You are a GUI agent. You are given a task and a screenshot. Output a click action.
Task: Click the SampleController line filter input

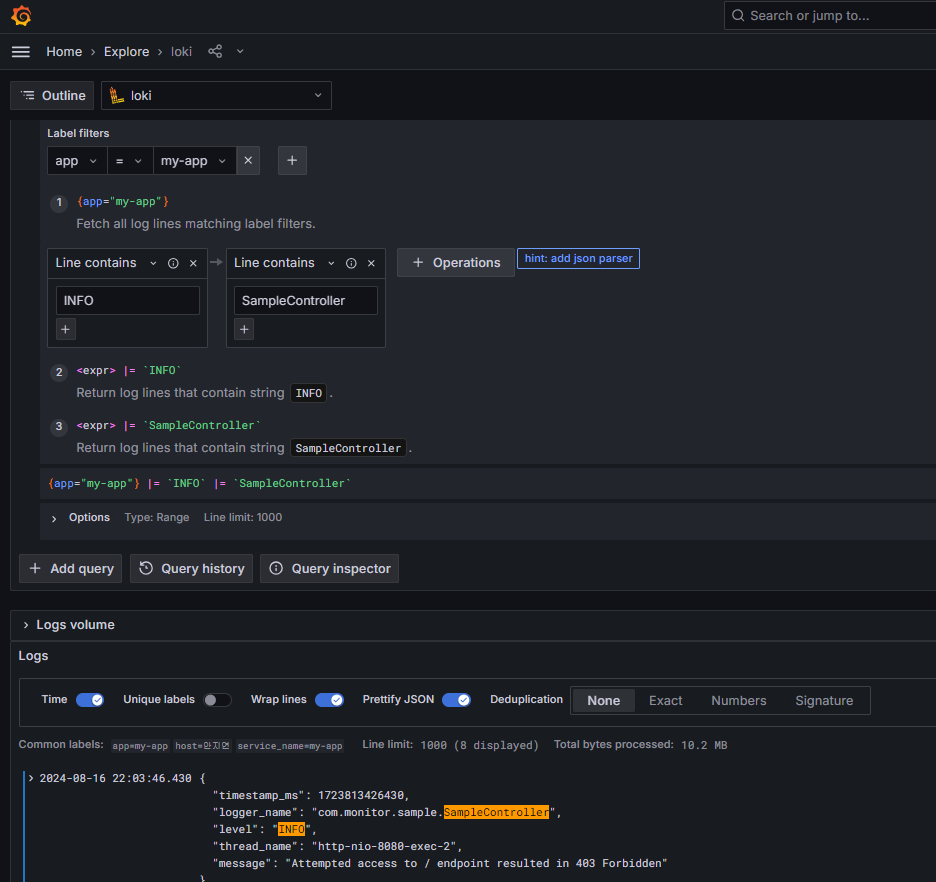306,301
